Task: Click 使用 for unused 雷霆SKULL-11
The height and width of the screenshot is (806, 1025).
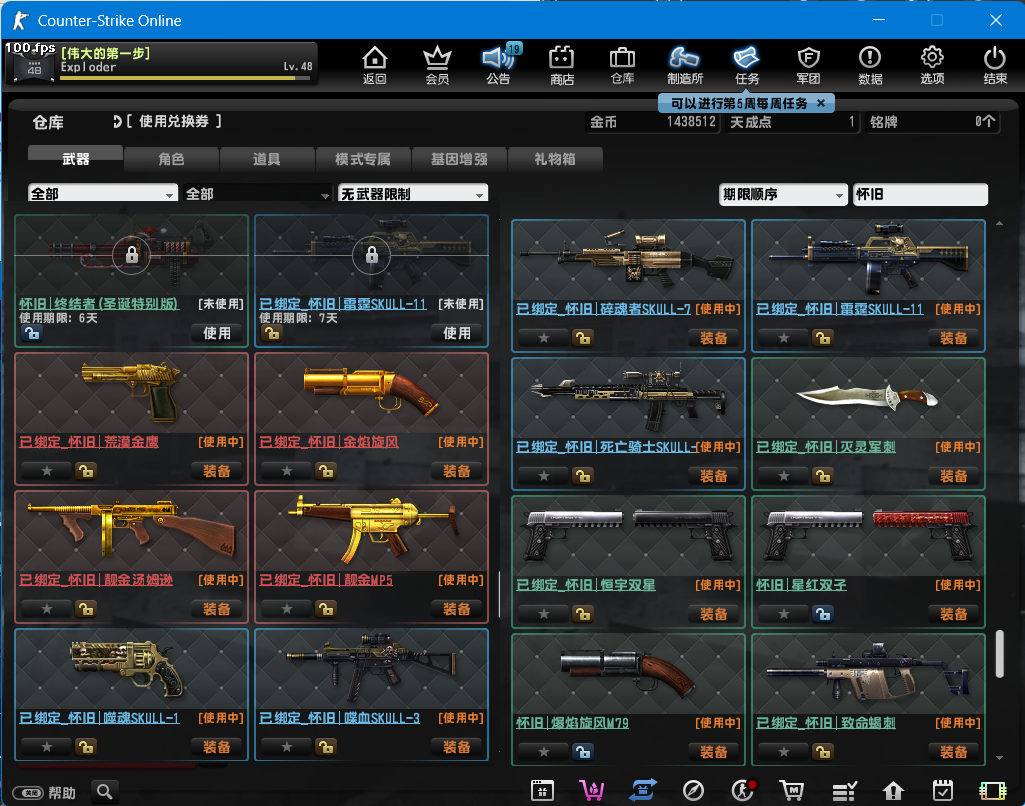Action: point(456,333)
